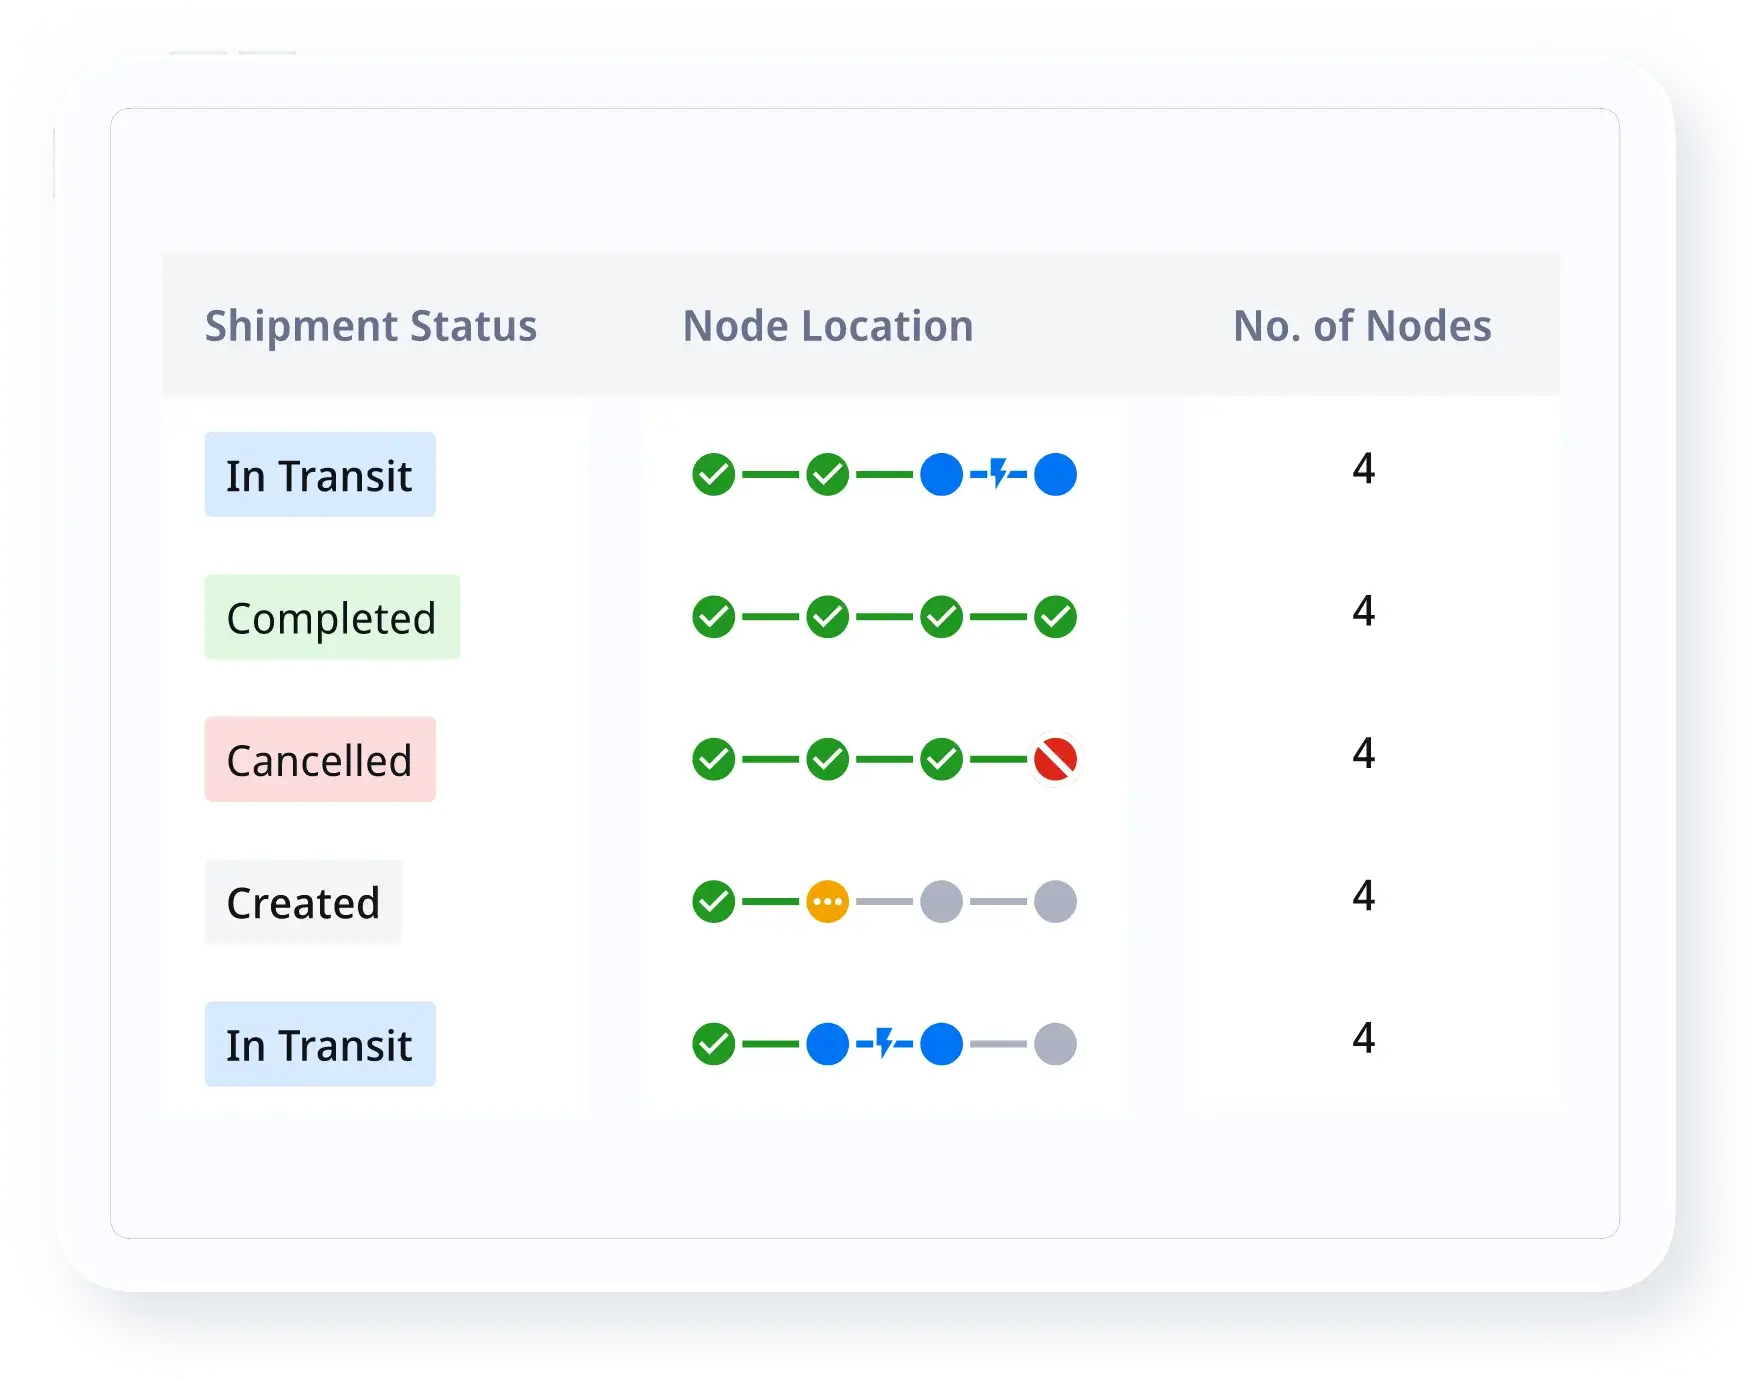Screen dimensions: 1758x1380
Task: Open the Completed status badge
Action: tap(332, 618)
